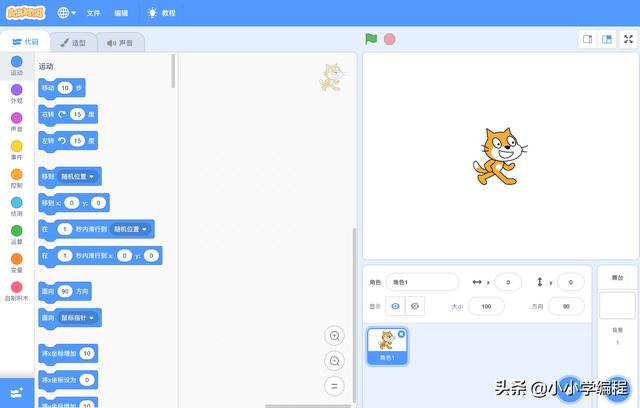Viewport: 640px width, 408px height.
Task: Click x value in 移到 x y block
Action: pos(71,203)
